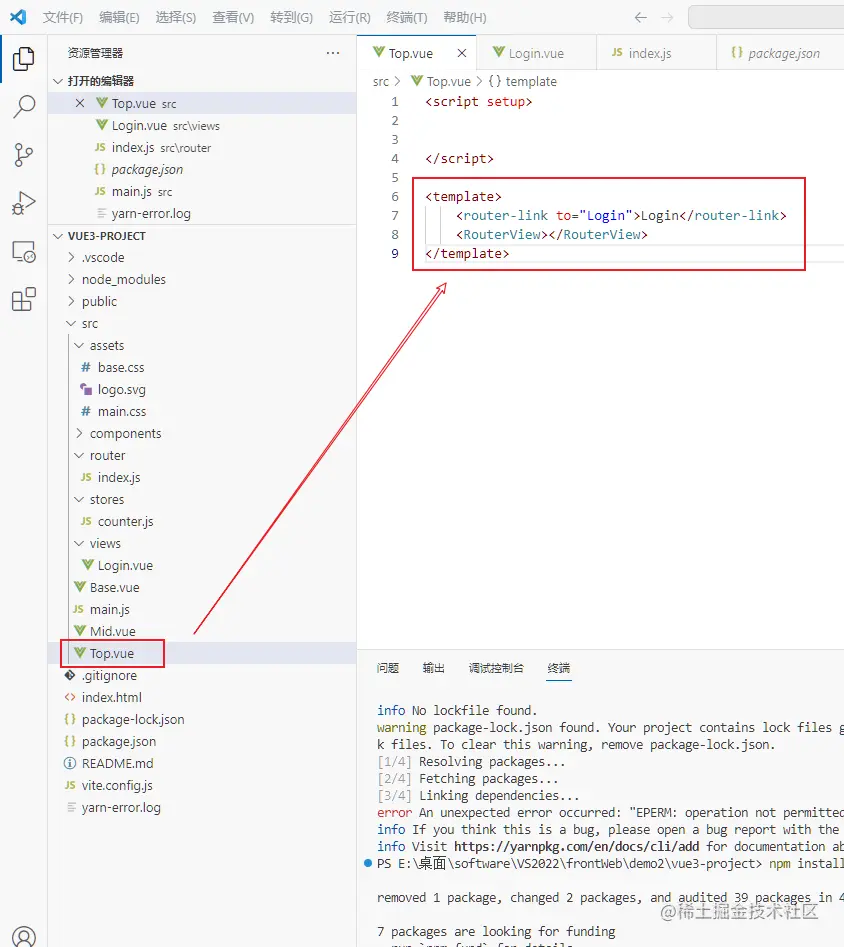Open the 转到(G) menu
Viewport: 844px width, 947px height.
[x=292, y=18]
